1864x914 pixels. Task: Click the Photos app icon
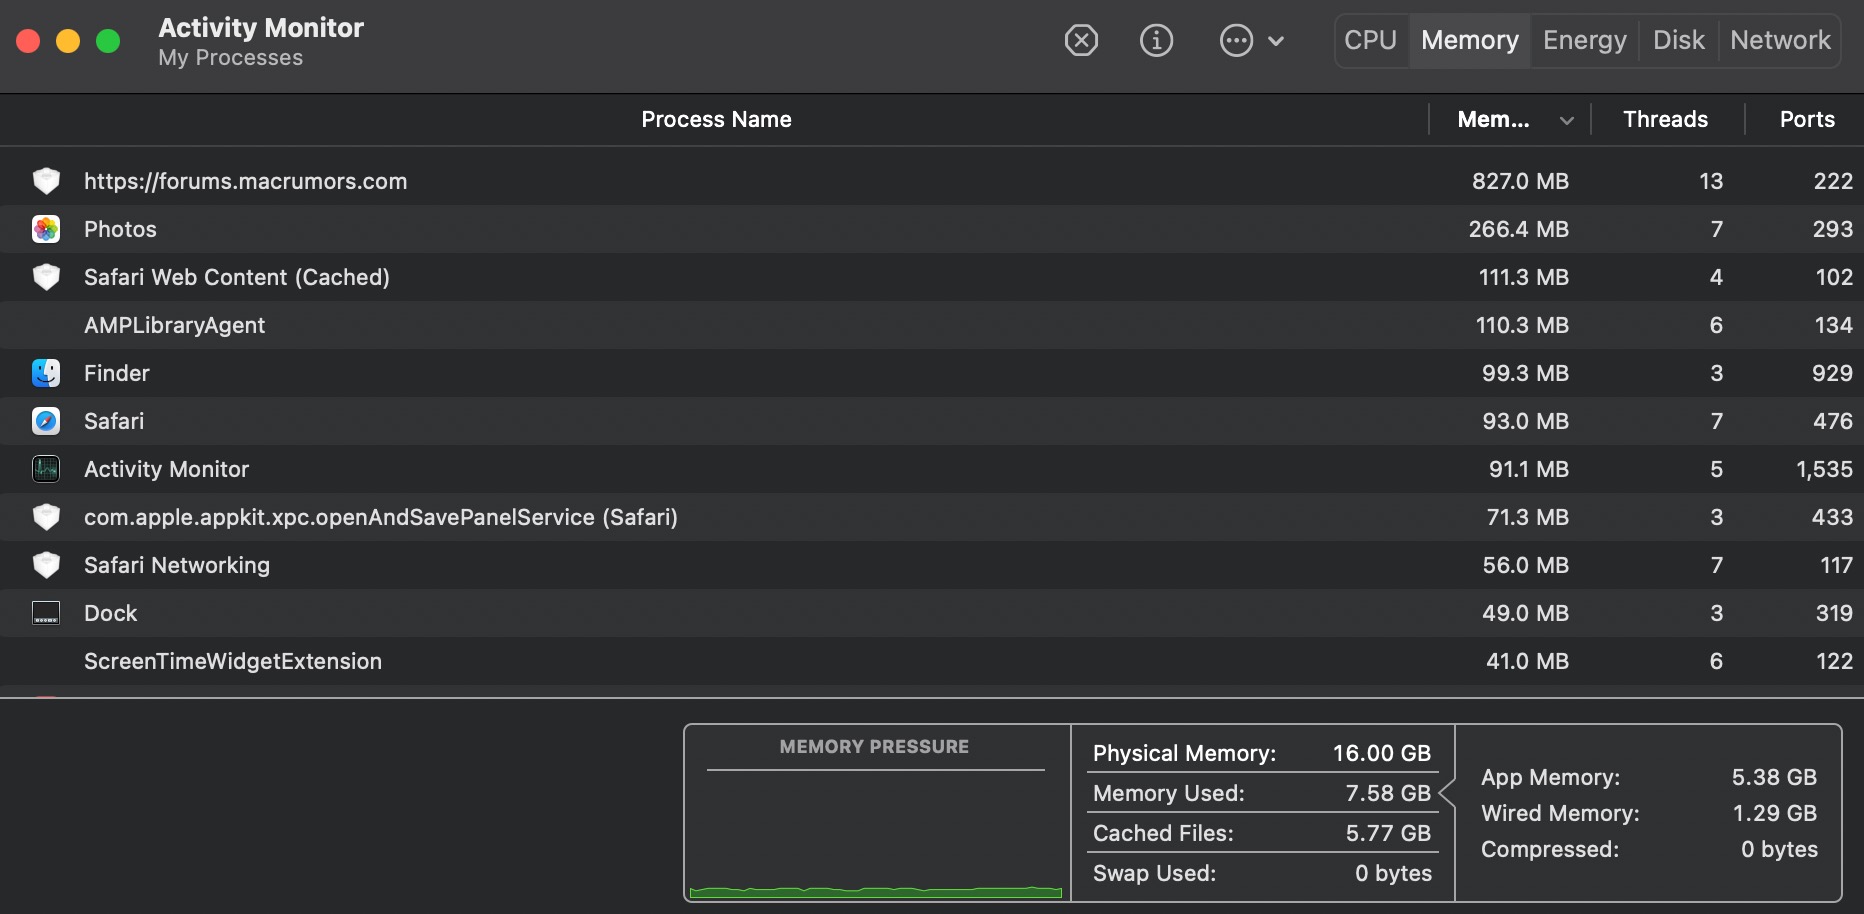pos(46,229)
